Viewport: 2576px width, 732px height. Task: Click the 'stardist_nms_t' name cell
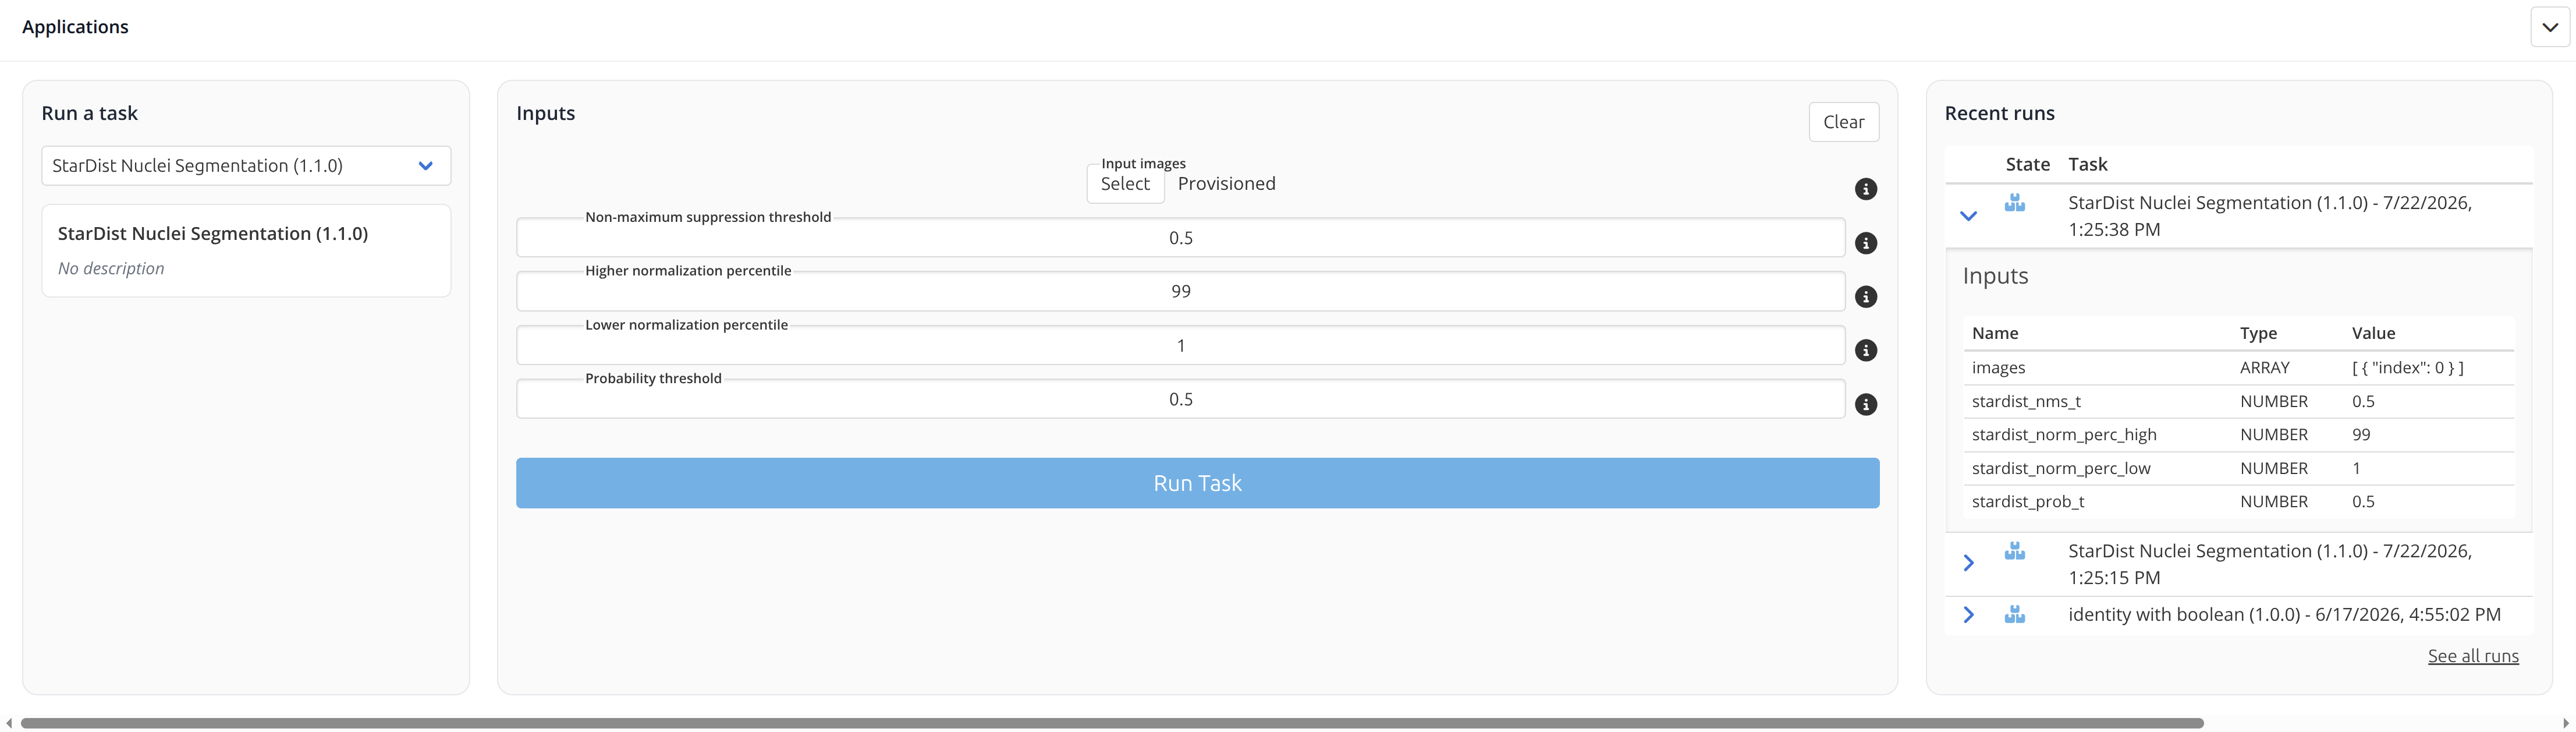click(x=2026, y=401)
